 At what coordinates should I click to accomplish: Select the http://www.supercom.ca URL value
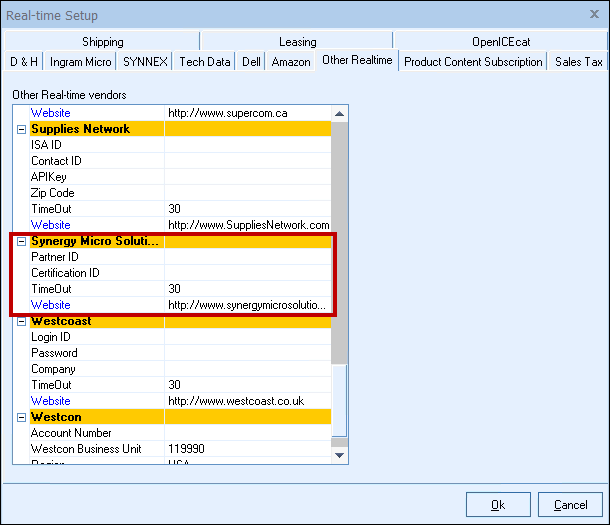pyautogui.click(x=228, y=113)
